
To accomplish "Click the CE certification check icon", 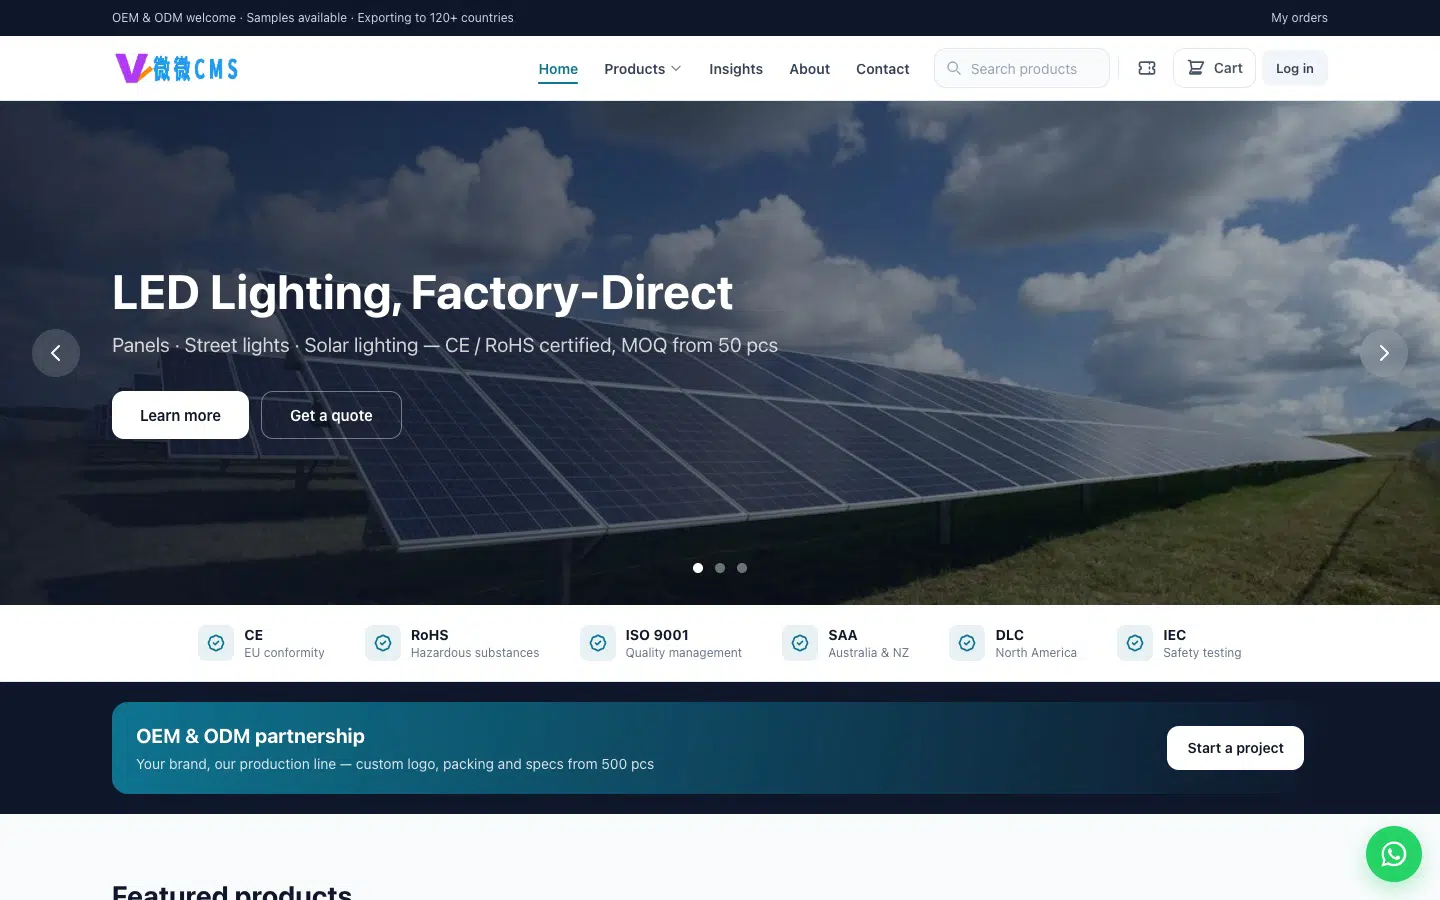I will [216, 643].
